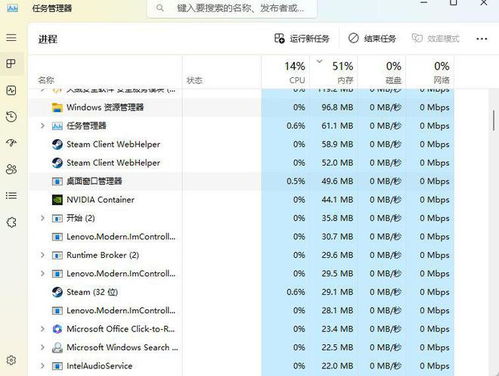Sort by the 网络 network column
Screen dimensions: 499x376
(430, 72)
